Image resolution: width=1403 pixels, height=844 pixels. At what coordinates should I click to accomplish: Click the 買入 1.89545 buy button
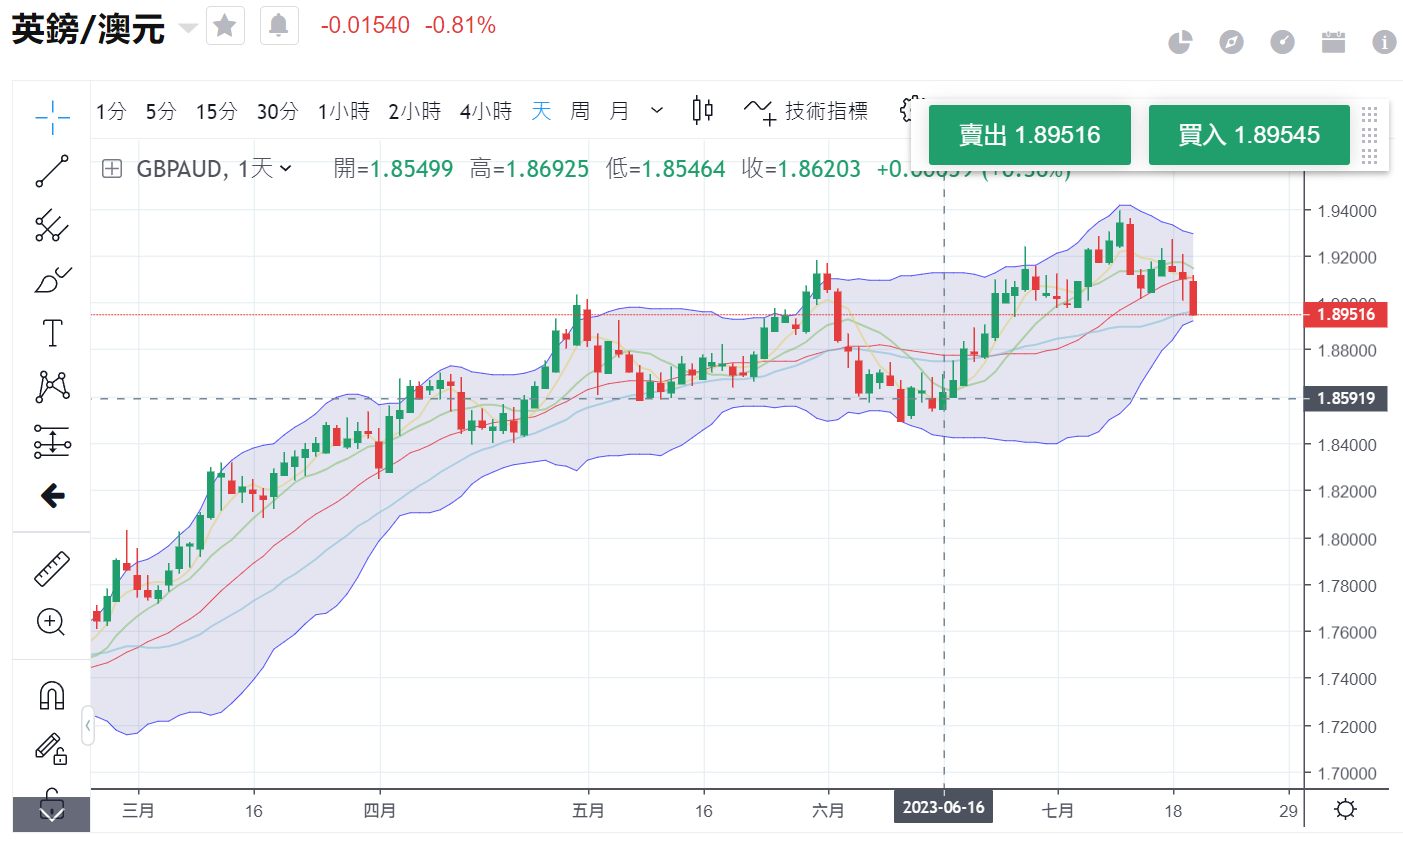1248,135
